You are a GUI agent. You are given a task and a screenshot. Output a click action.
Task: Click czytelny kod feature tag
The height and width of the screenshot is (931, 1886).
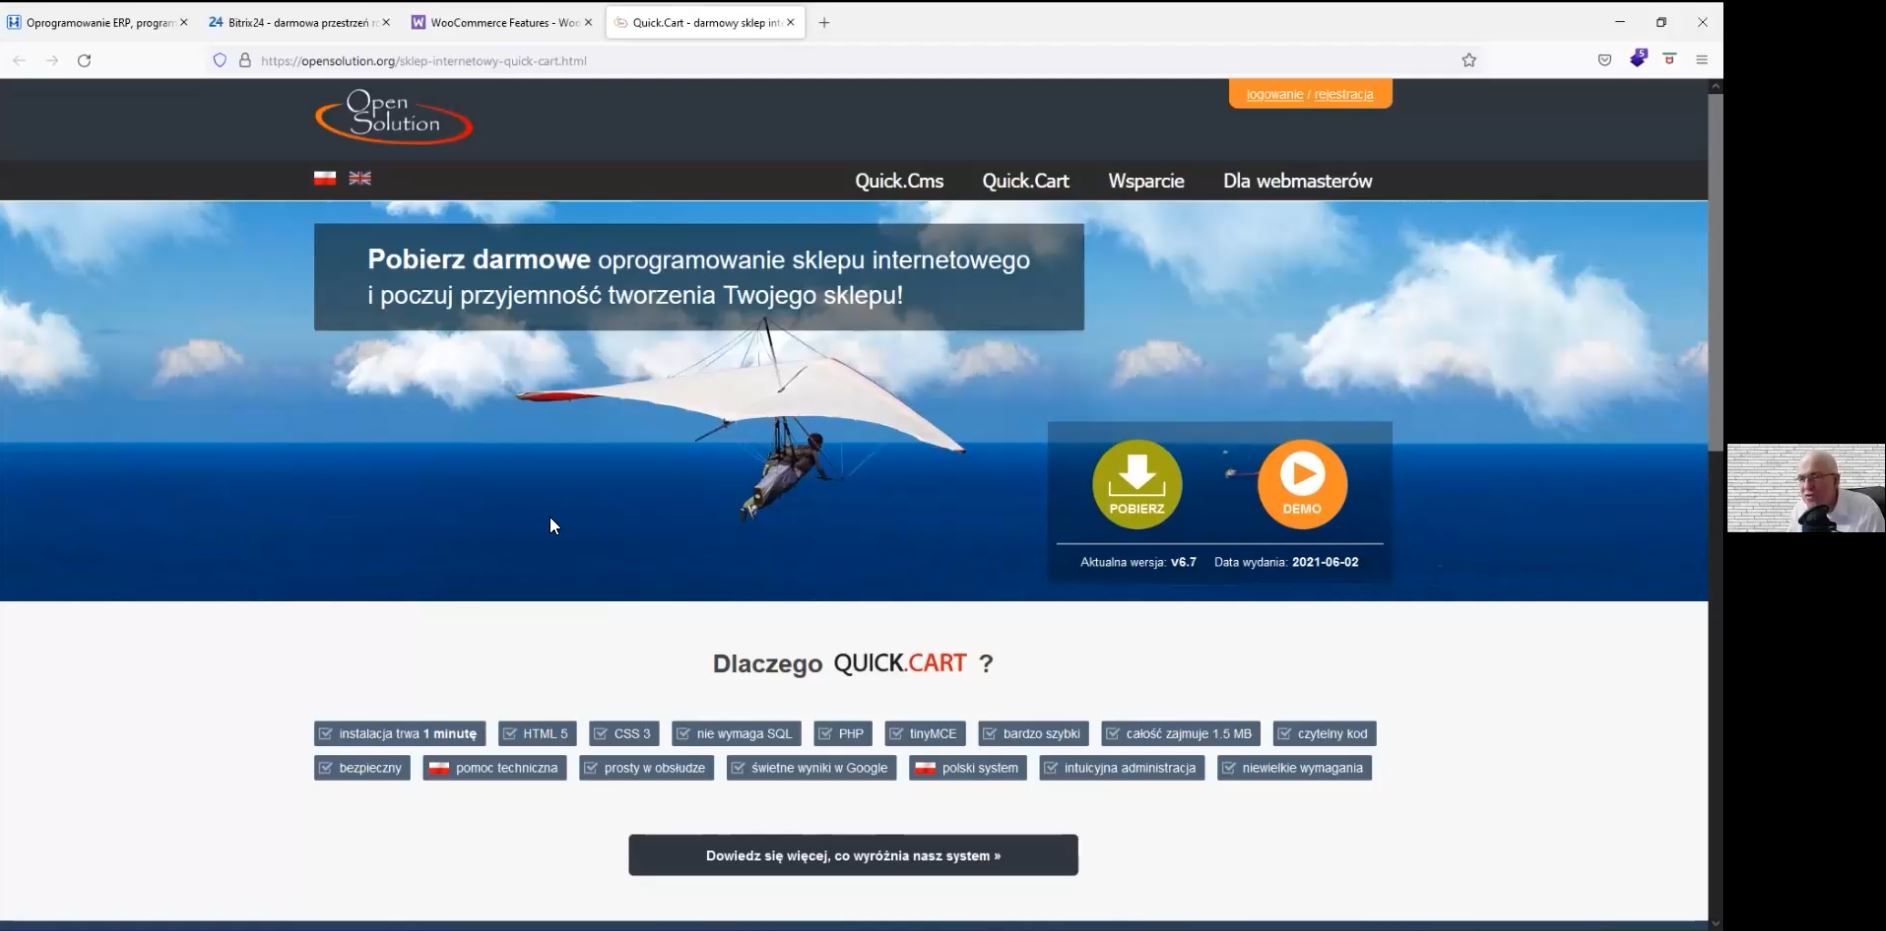coord(1325,734)
